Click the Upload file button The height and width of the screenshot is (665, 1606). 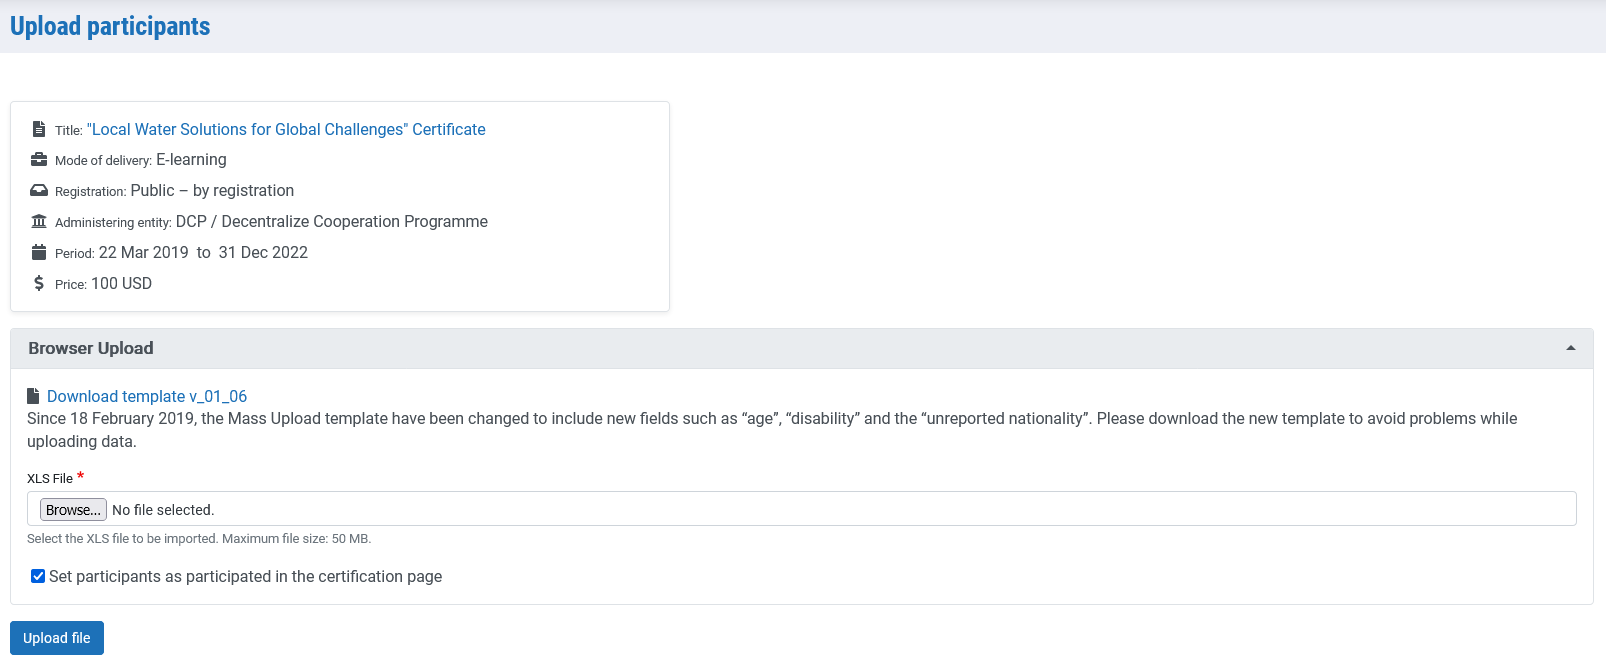point(57,638)
